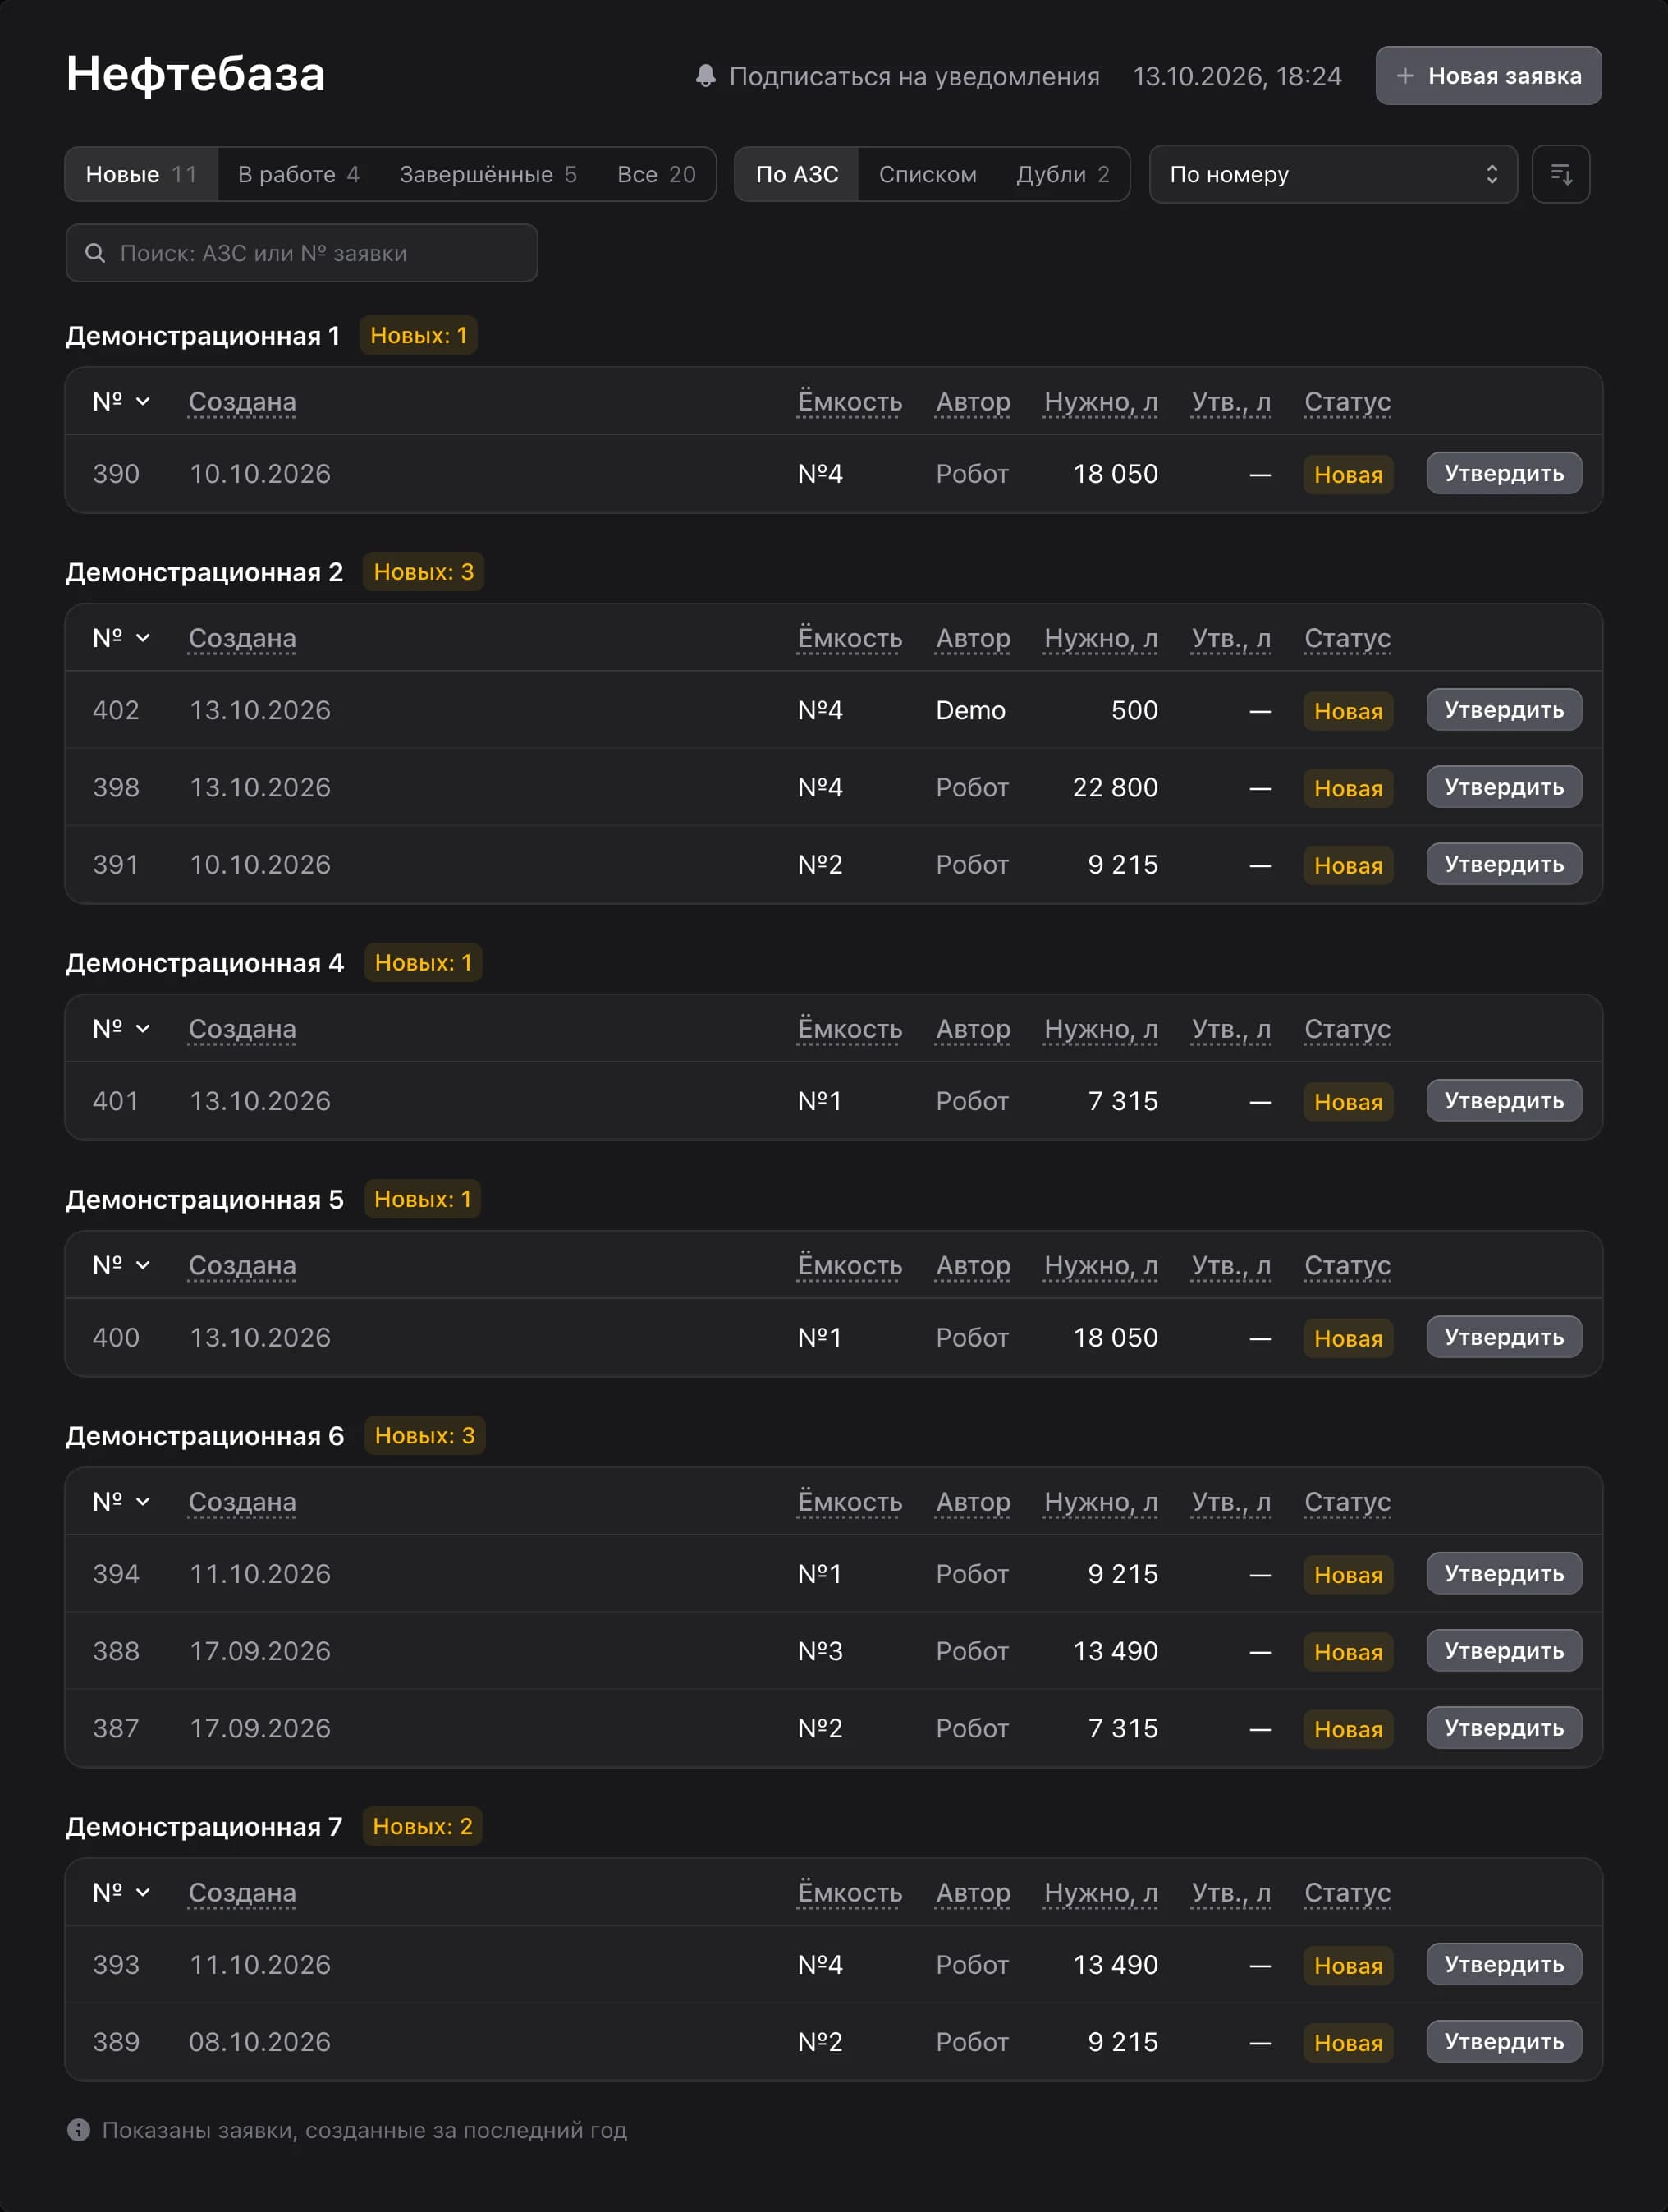Focus the Поиск АЗС search field
Screen dimensions: 1668x2212
point(301,253)
